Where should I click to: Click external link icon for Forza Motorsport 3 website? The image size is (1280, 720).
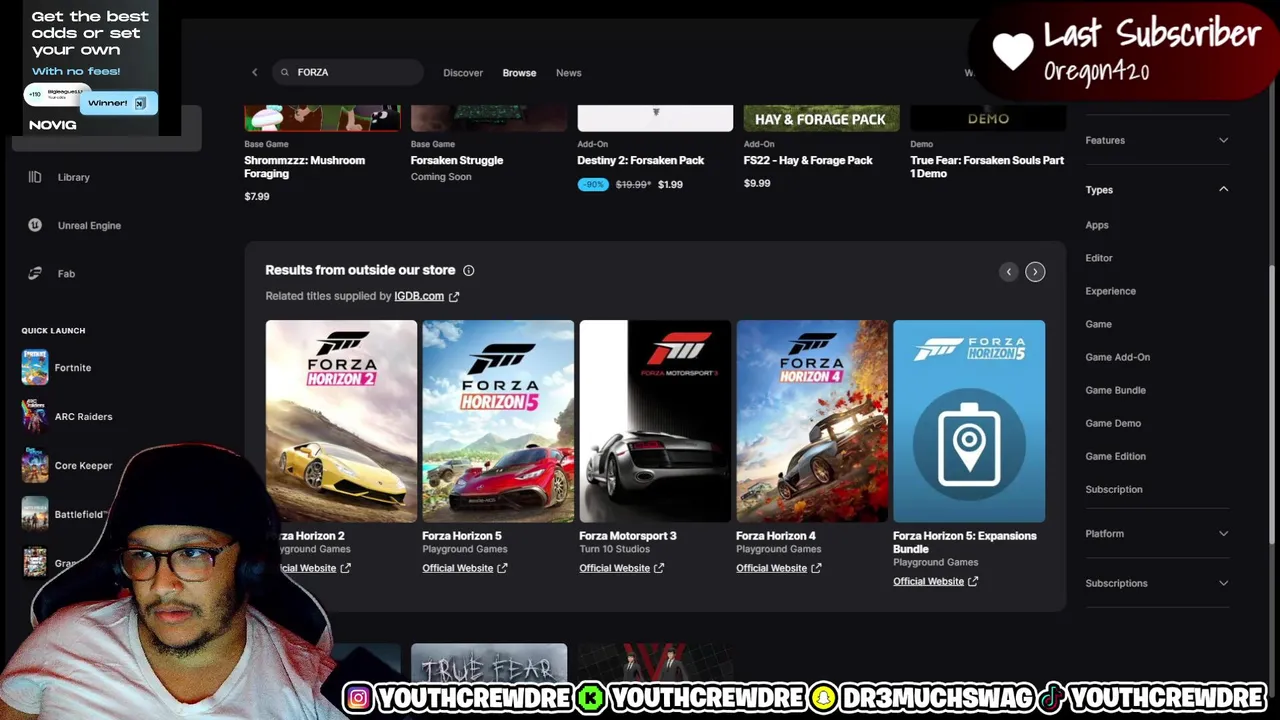[659, 568]
